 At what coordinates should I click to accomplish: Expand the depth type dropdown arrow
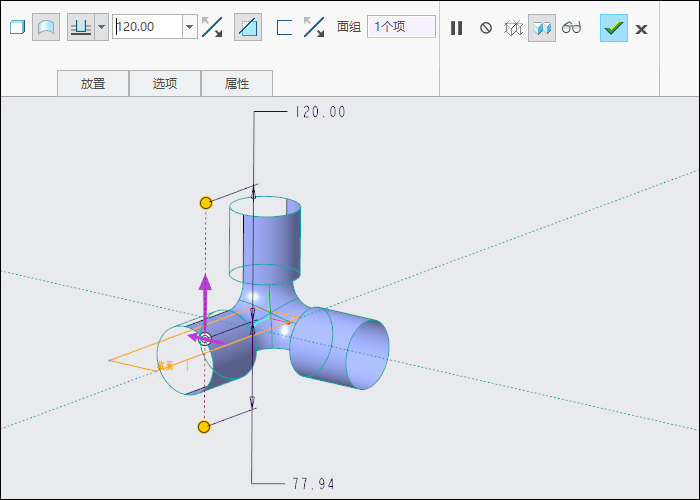tap(102, 27)
